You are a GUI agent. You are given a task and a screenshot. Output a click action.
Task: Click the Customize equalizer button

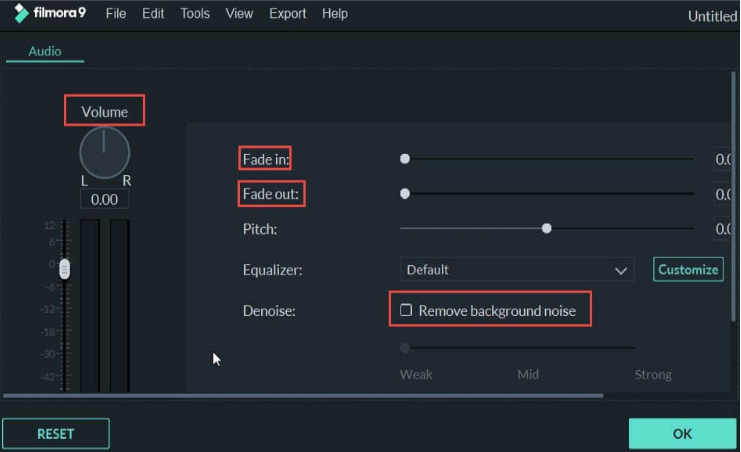tap(688, 269)
